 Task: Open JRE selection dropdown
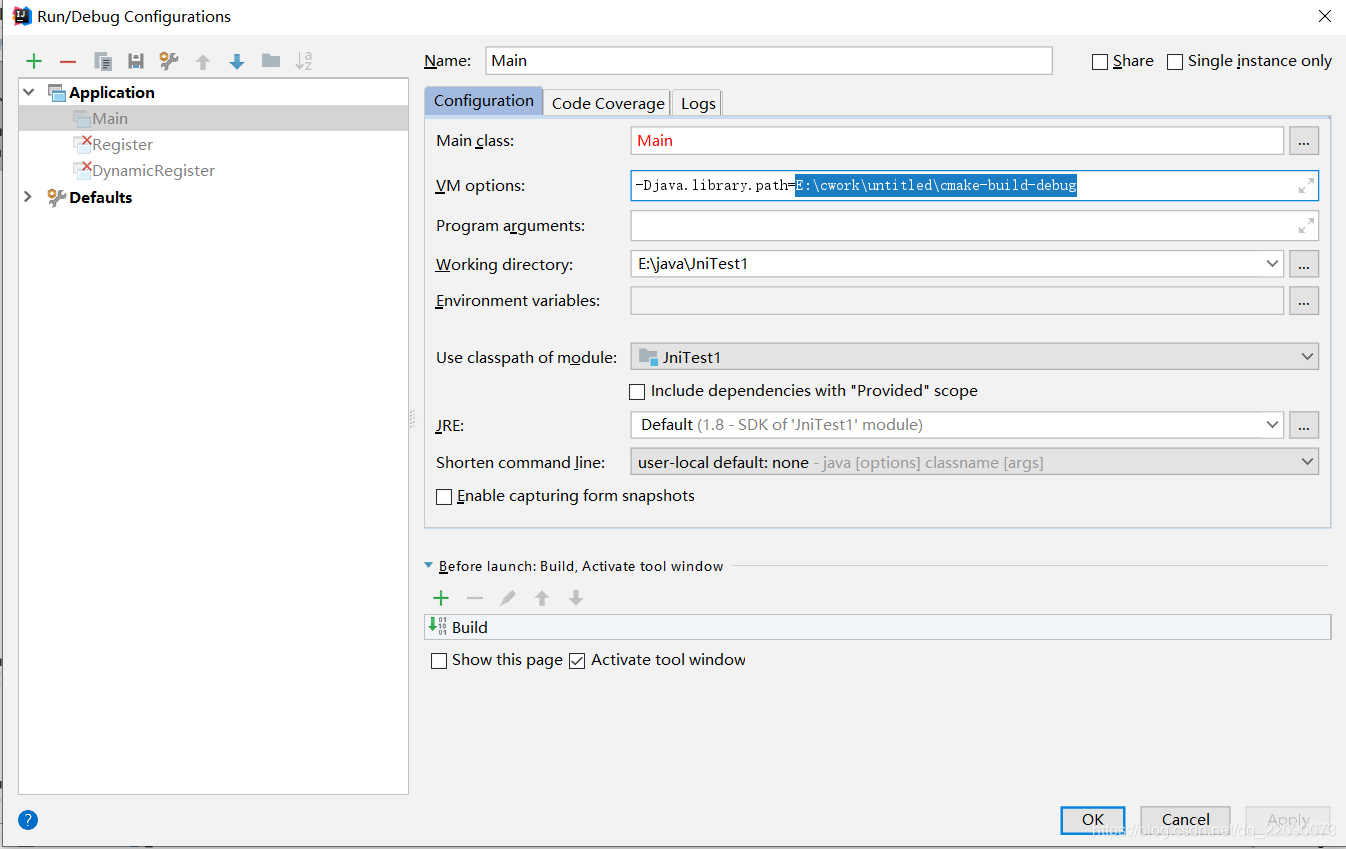[x=1272, y=425]
